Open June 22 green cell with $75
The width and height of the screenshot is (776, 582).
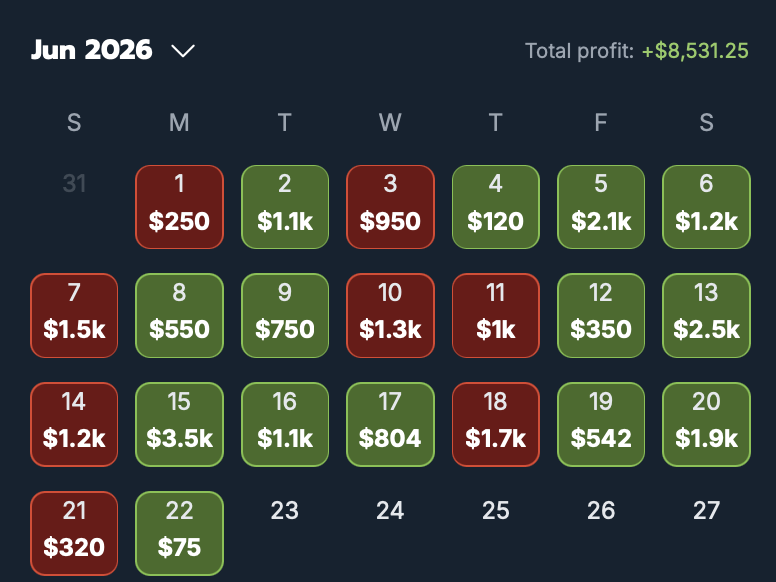coord(179,534)
